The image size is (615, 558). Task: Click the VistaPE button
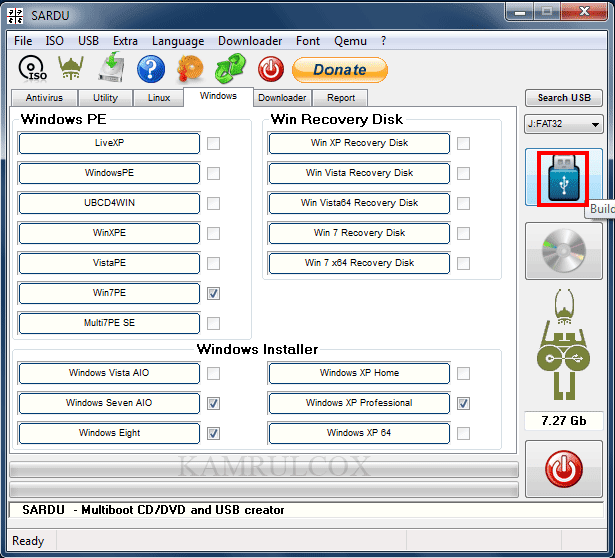tap(109, 263)
